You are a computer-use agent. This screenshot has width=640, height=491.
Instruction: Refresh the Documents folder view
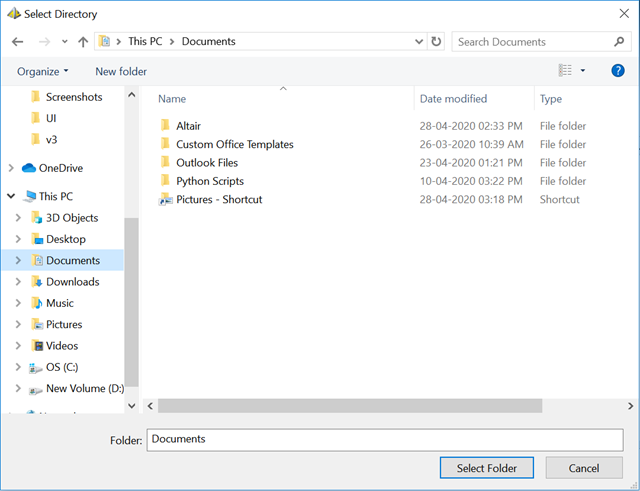click(436, 42)
